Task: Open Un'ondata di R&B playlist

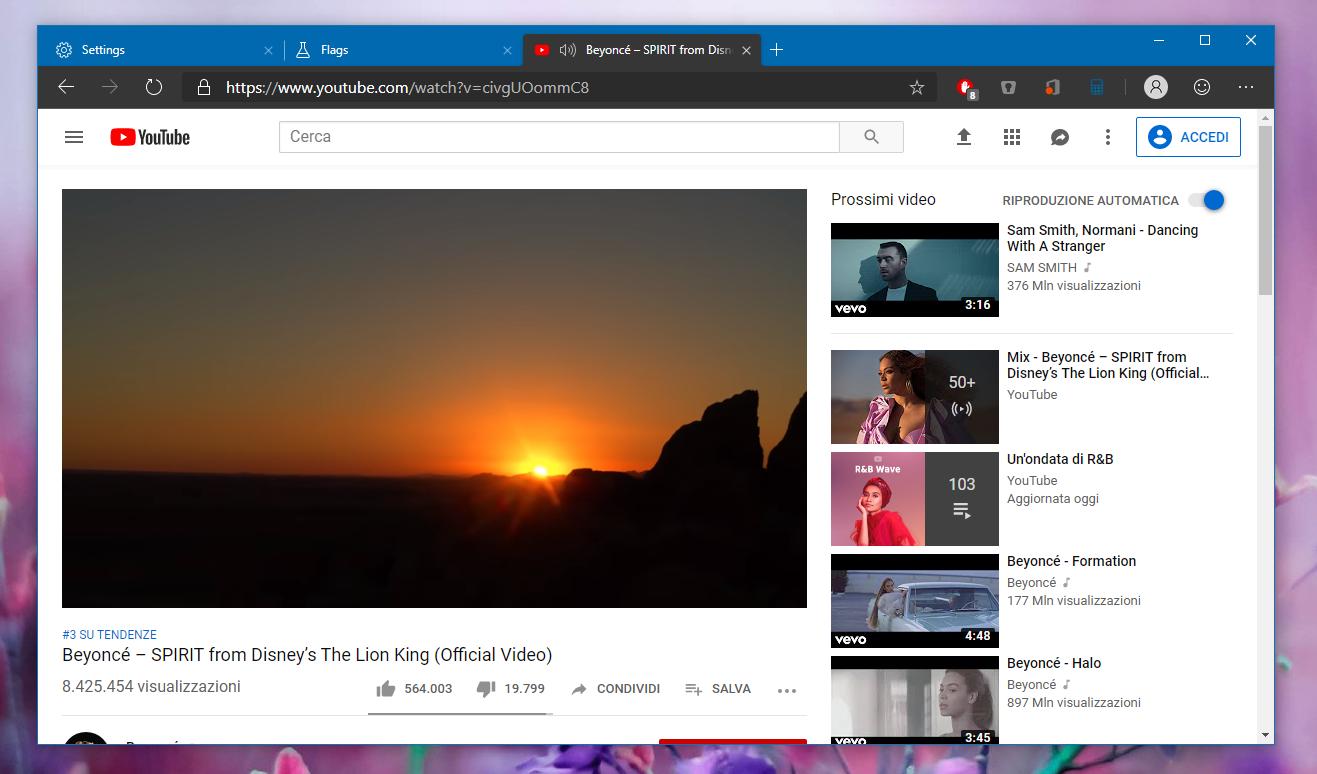Action: 1060,459
